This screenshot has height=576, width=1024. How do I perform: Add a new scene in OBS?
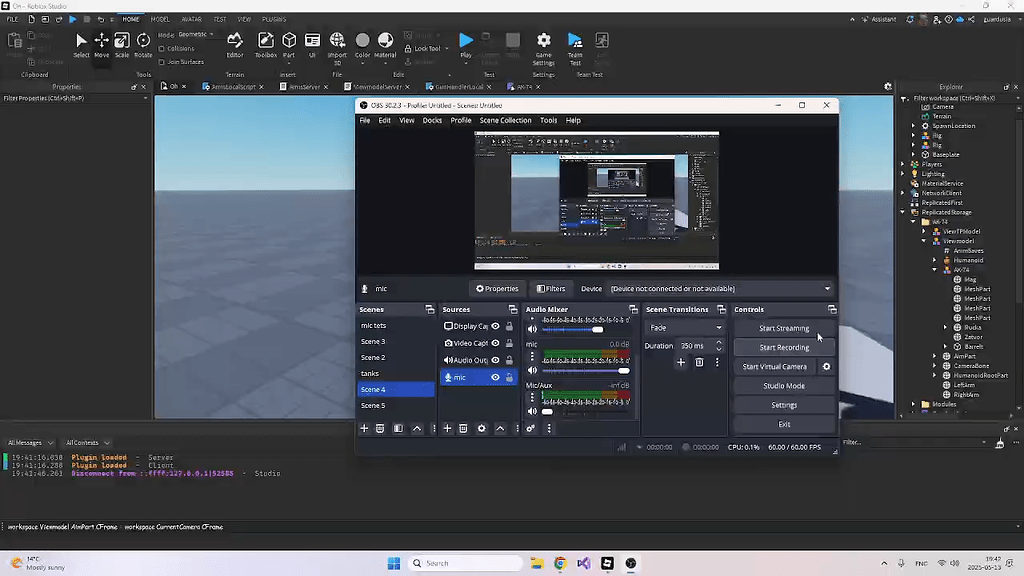pos(363,428)
